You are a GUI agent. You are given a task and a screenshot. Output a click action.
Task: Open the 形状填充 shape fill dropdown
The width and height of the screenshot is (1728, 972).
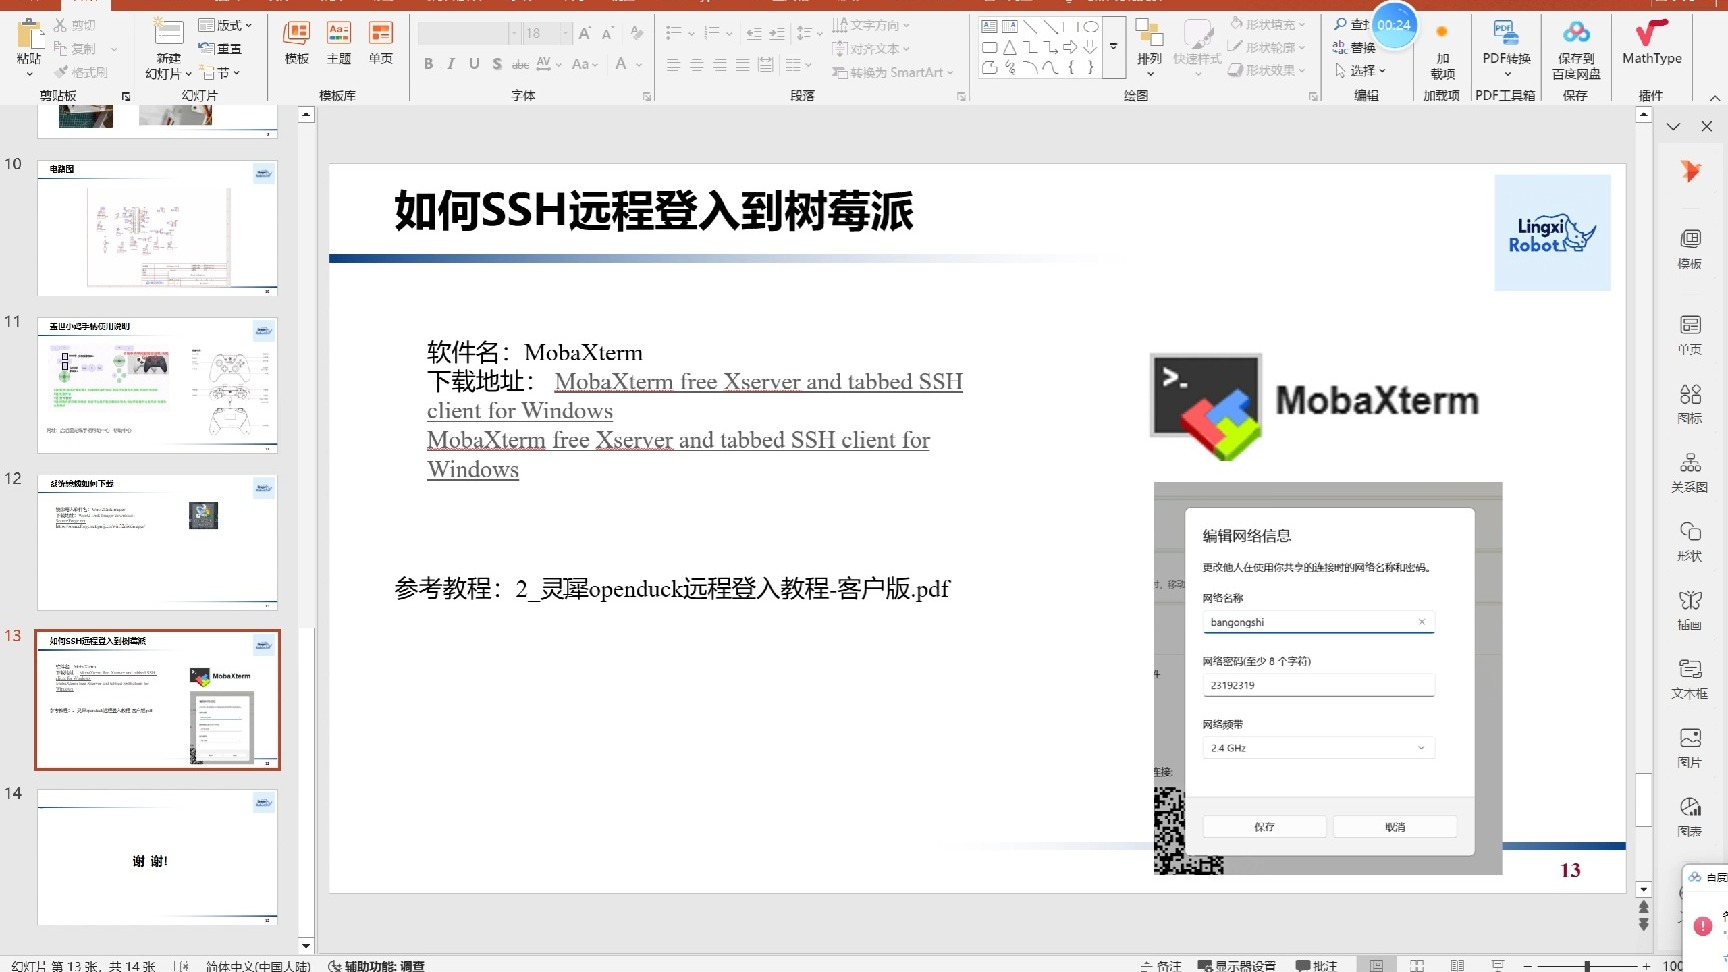(1267, 24)
